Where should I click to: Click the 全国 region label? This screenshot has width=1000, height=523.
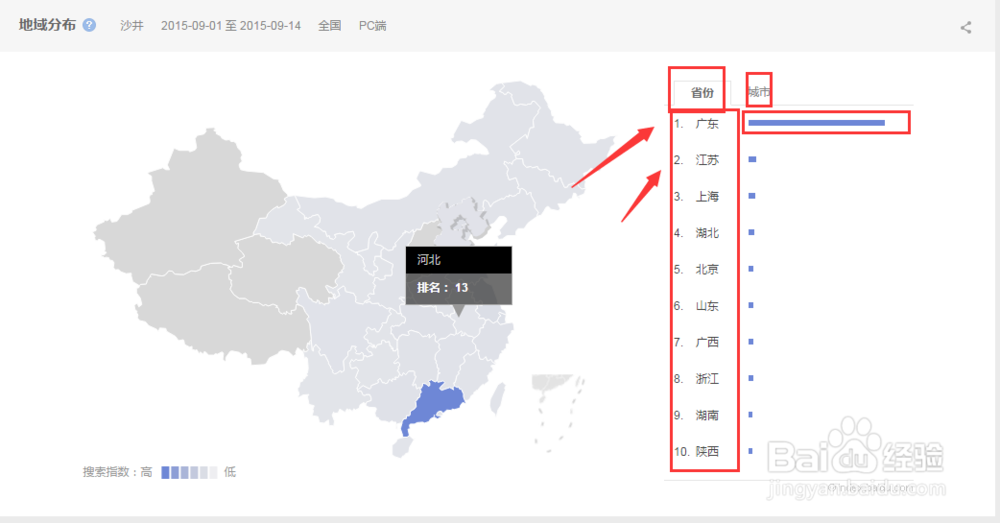pyautogui.click(x=329, y=26)
